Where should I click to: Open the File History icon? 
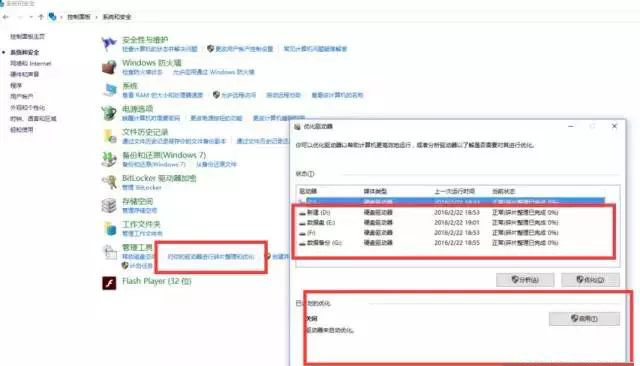pos(109,136)
